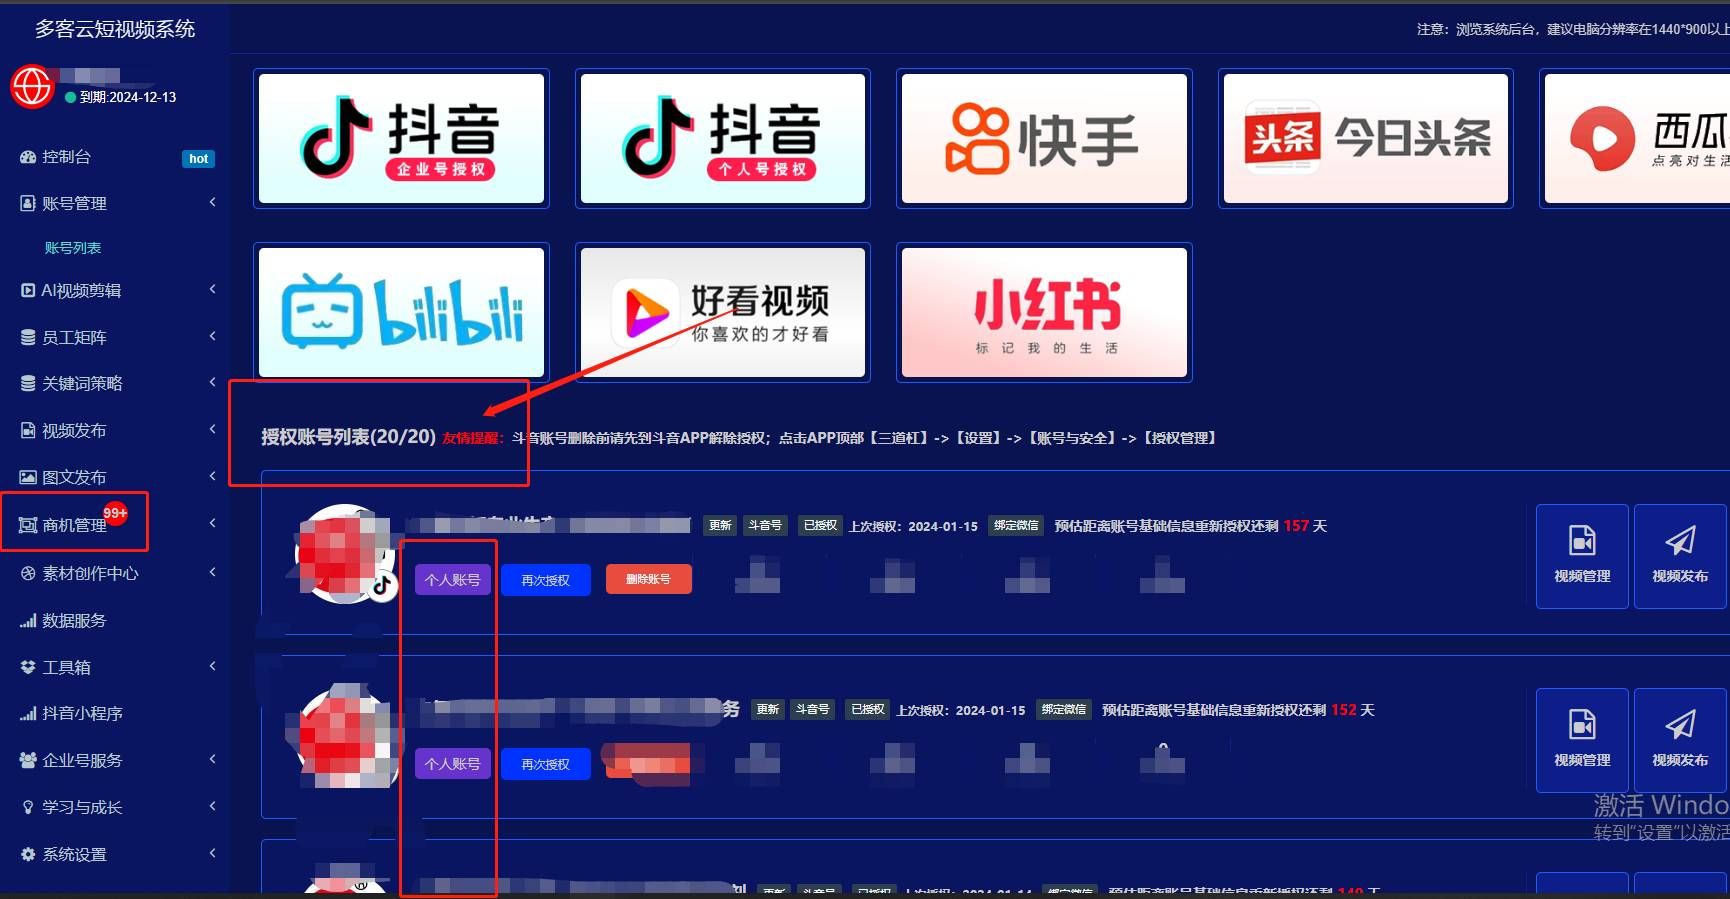Expand the 员工矩阵 chevron

point(212,337)
